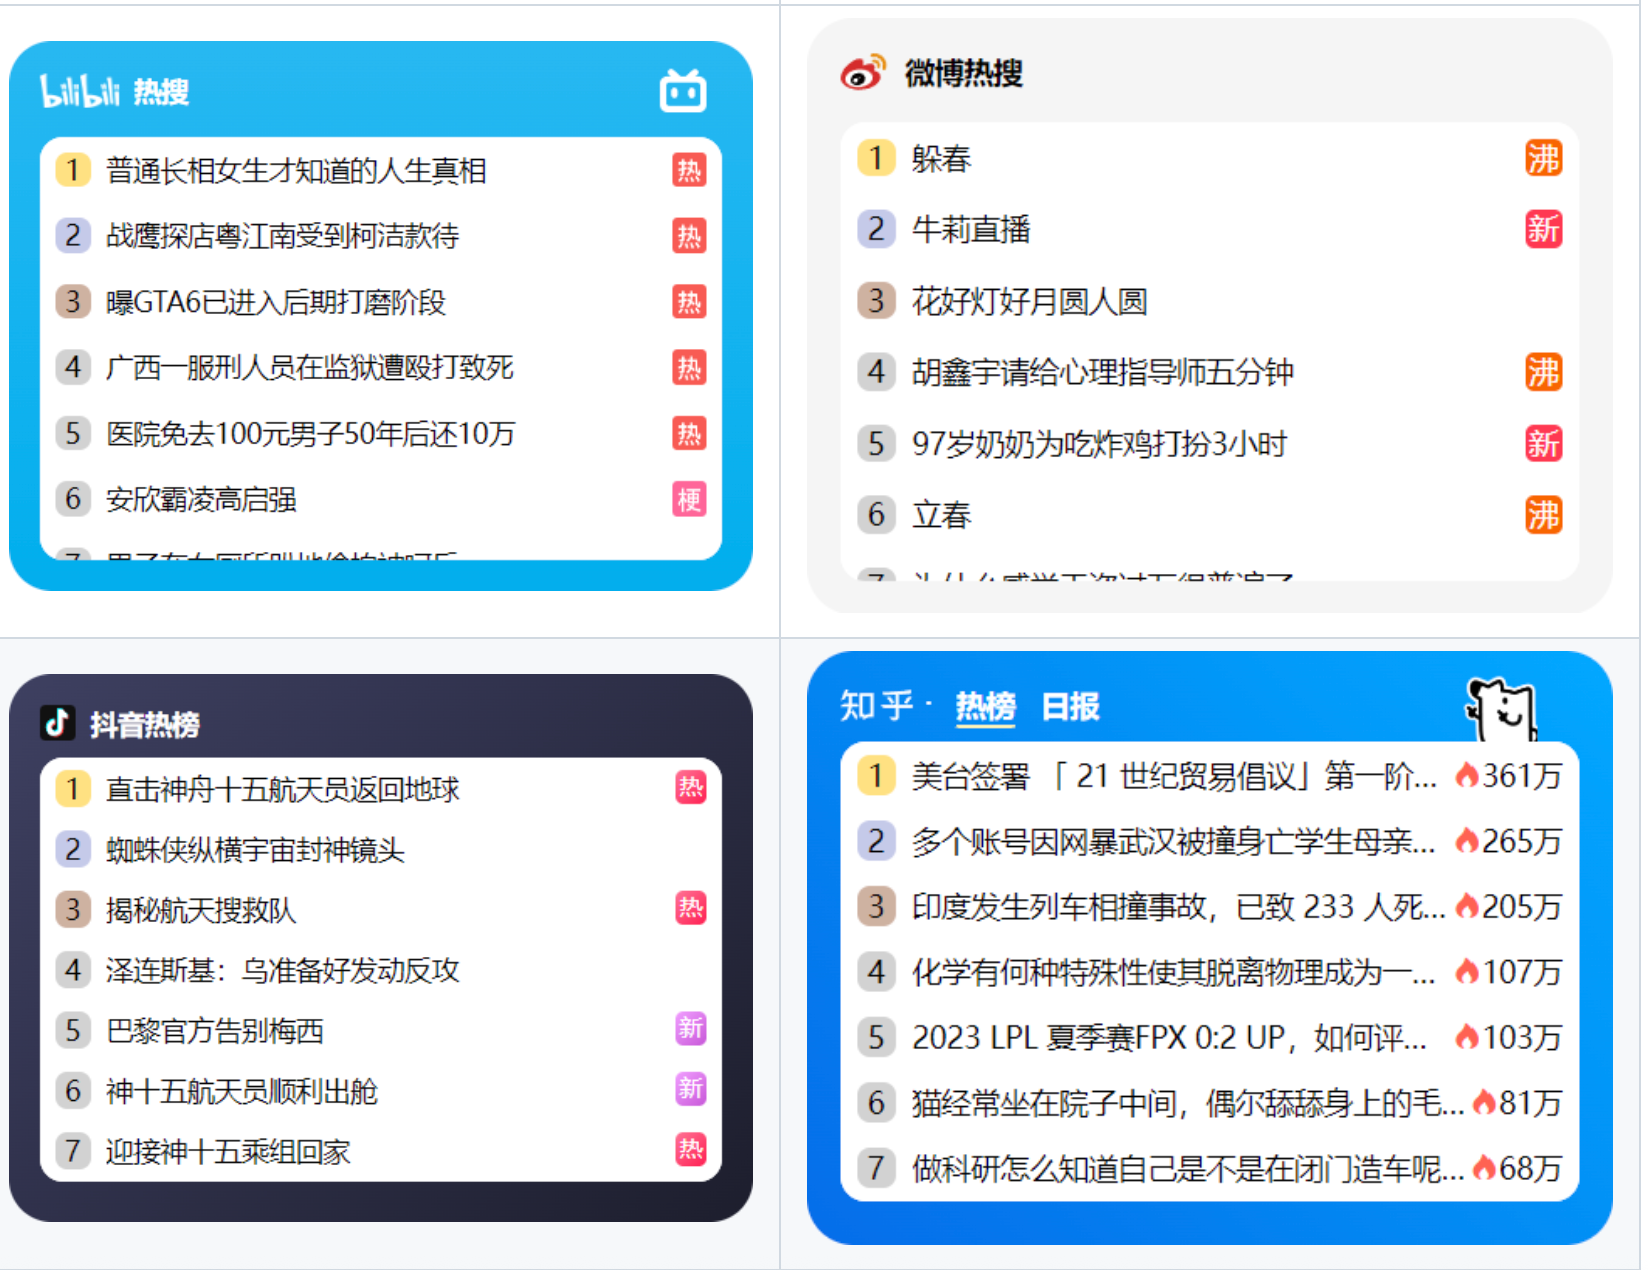
Task: Click flame icon beside 361万
Action: click(x=1466, y=775)
